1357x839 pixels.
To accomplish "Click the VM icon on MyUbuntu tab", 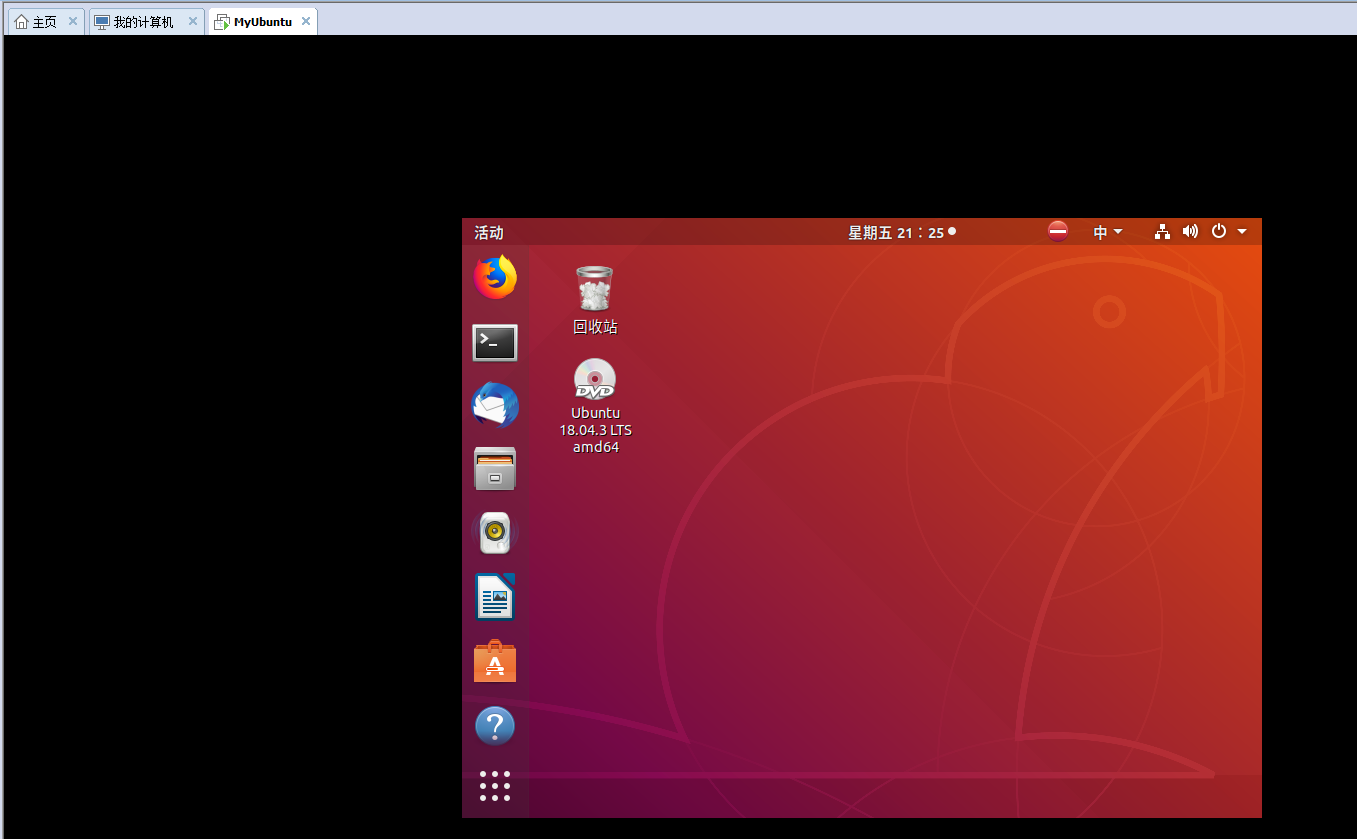I will [x=222, y=21].
